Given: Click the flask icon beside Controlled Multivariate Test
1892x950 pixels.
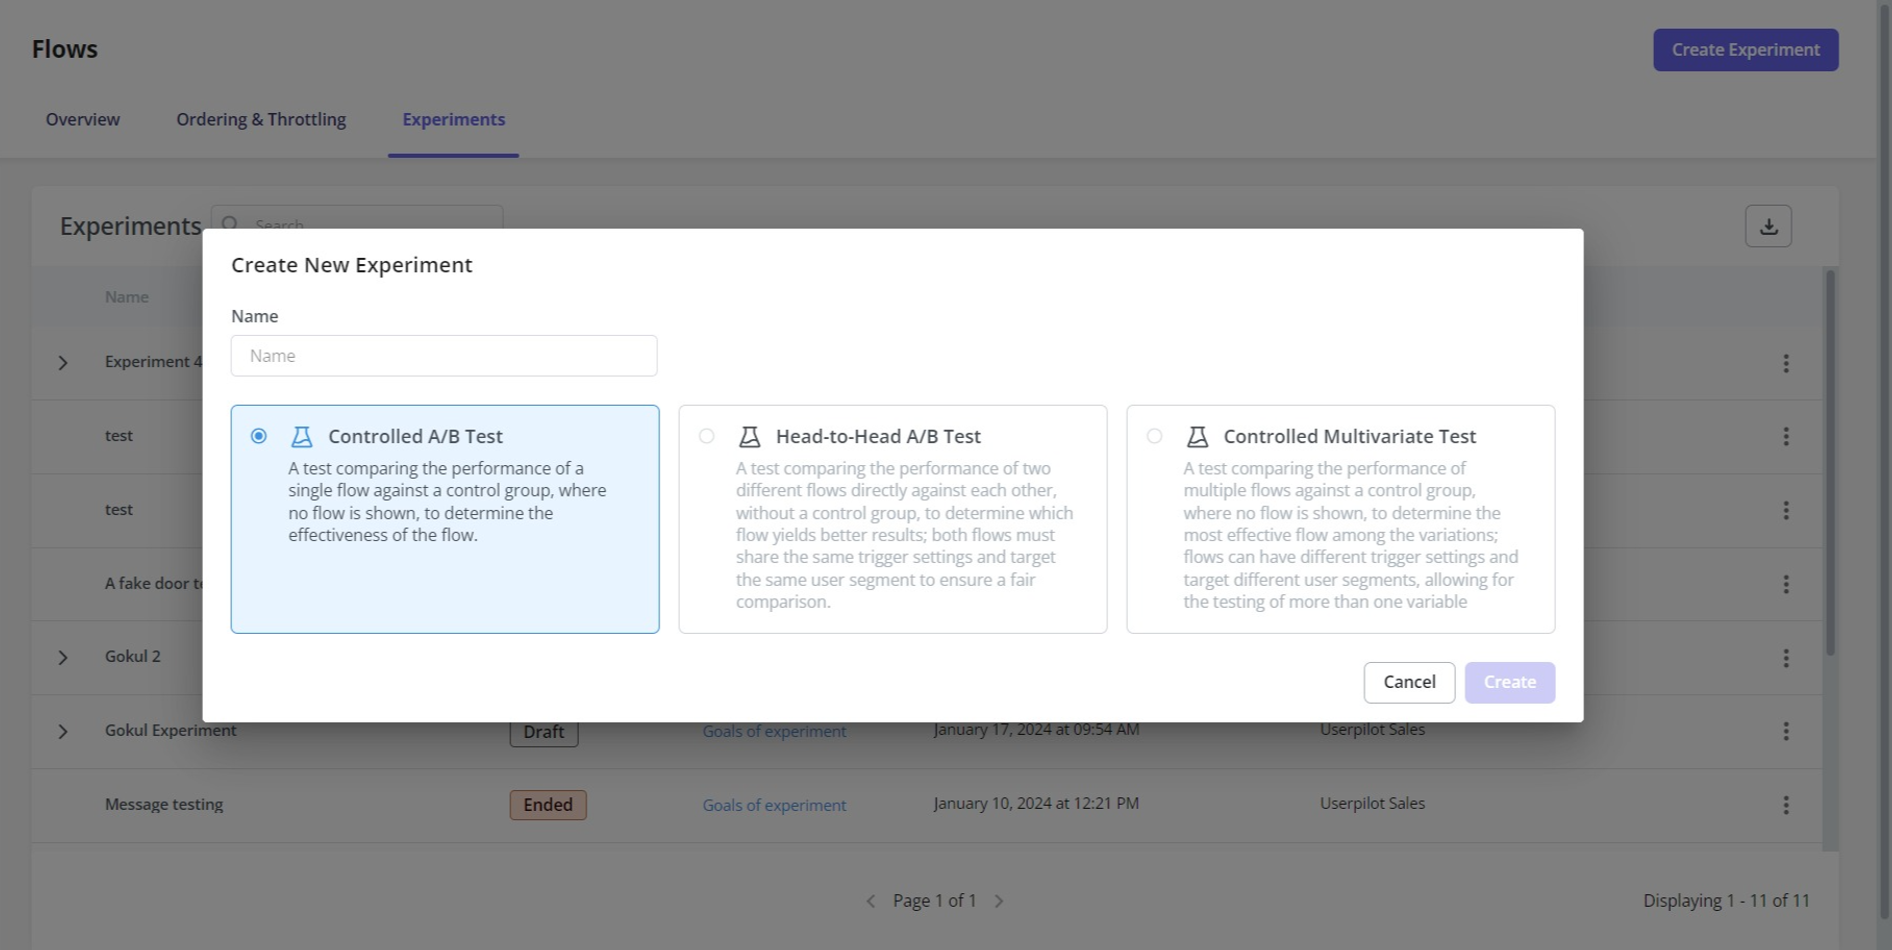Looking at the screenshot, I should point(1197,437).
